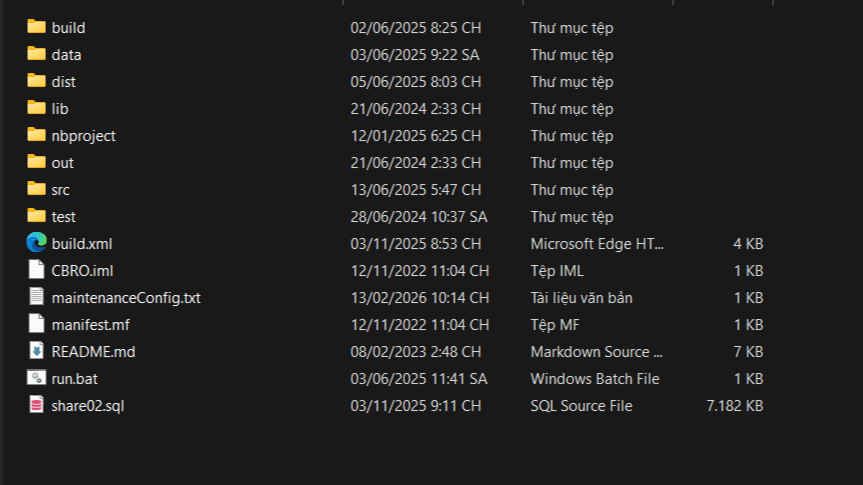Click the SQL icon beside share02.sql
The height and width of the screenshot is (485, 863).
coord(36,405)
